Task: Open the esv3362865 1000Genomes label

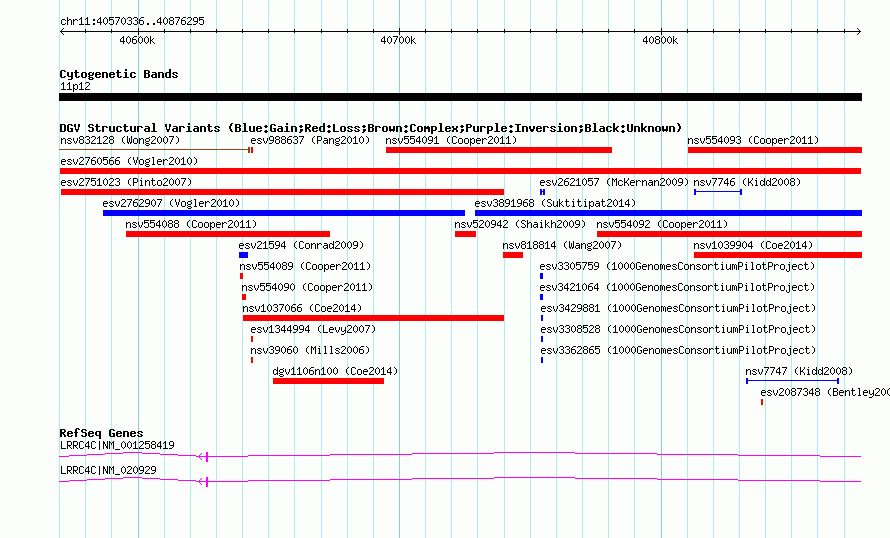Action: (678, 350)
